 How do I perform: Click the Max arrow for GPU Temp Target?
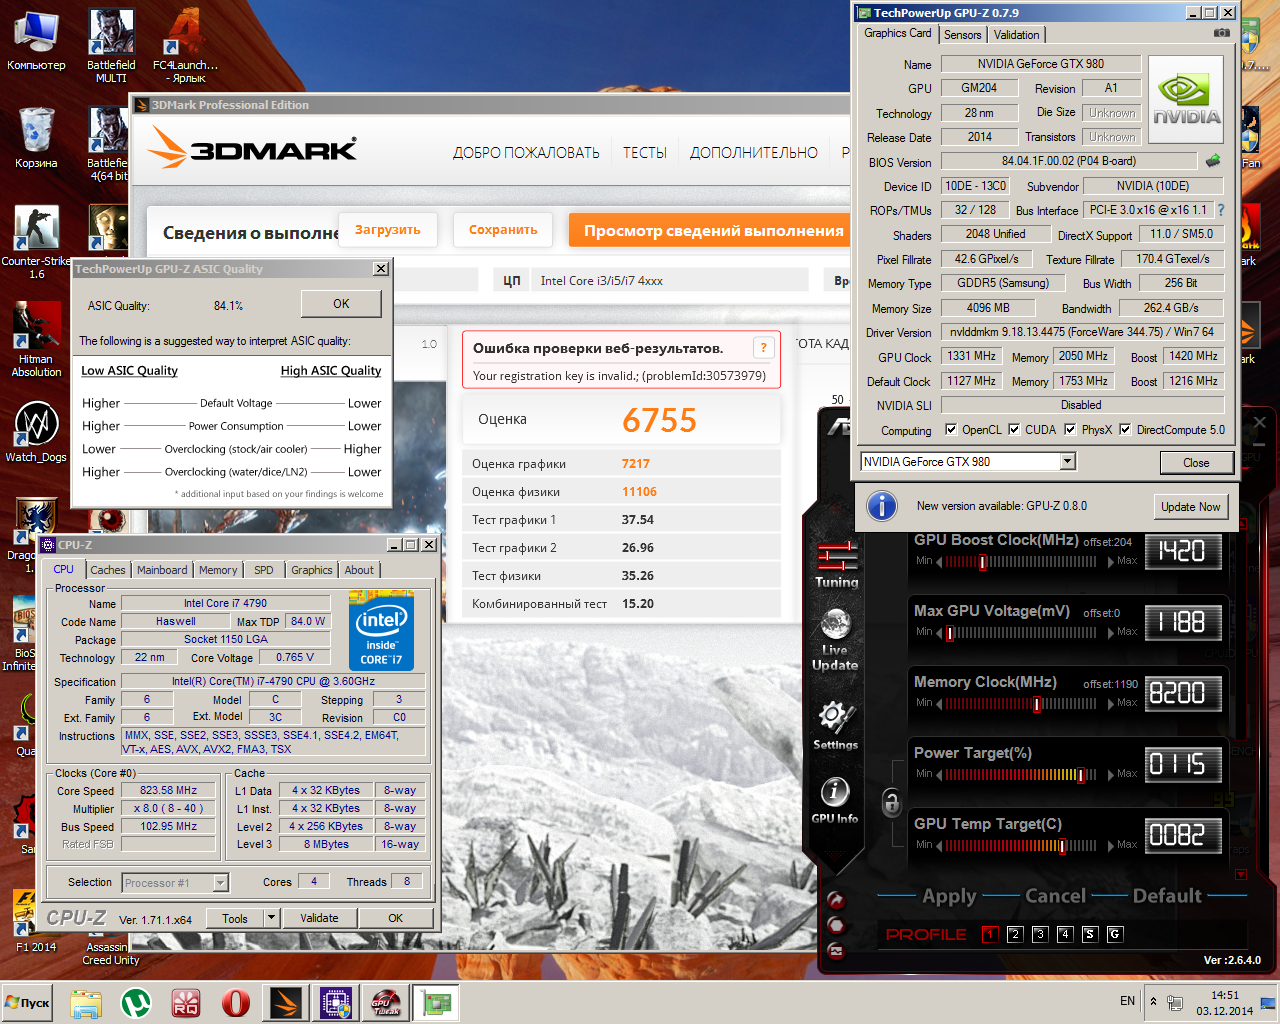click(x=1111, y=846)
